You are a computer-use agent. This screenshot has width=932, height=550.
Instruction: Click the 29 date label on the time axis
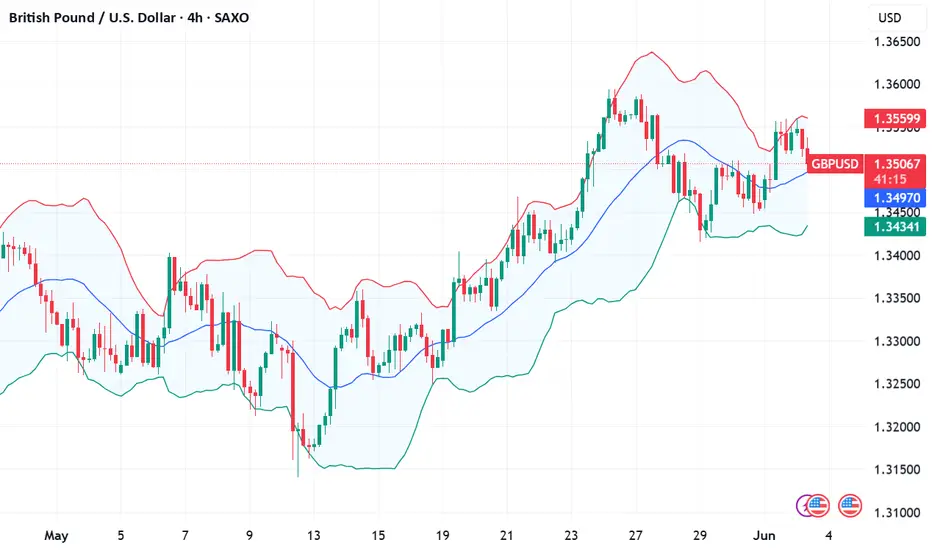click(x=700, y=536)
